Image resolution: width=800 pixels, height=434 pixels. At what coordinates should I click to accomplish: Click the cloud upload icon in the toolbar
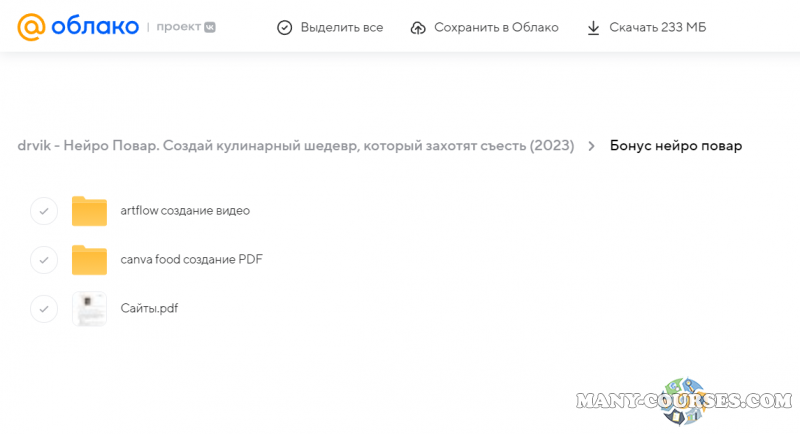pos(418,28)
